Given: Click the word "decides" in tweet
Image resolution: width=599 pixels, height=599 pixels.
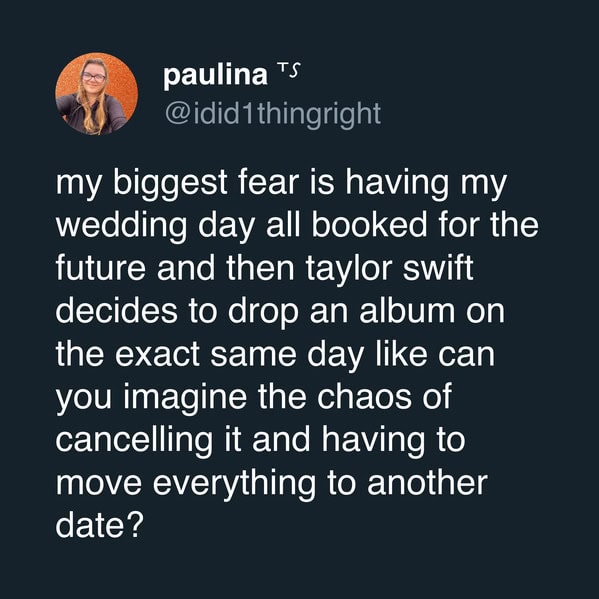Looking at the screenshot, I should coord(117,311).
